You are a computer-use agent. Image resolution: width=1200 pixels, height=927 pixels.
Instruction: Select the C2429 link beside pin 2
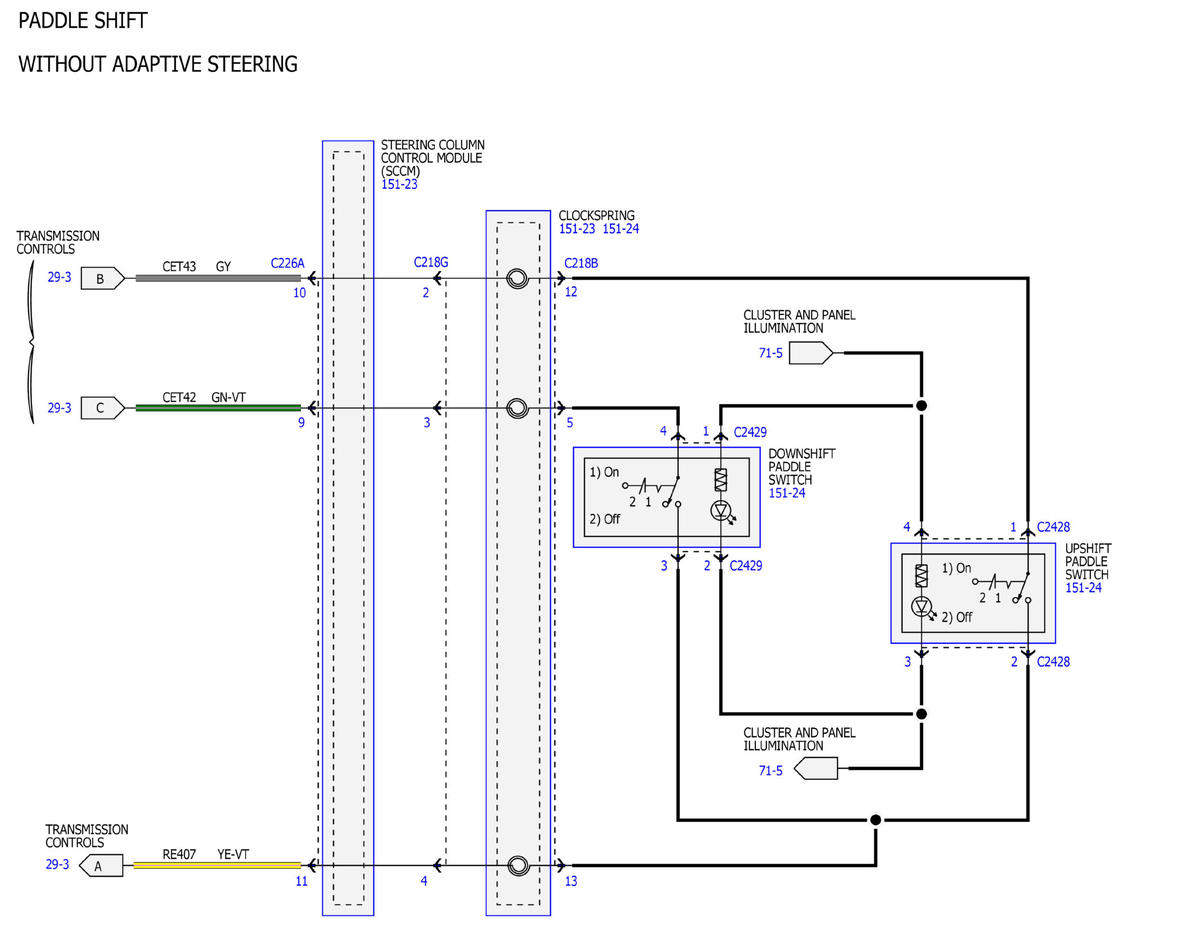tap(748, 566)
